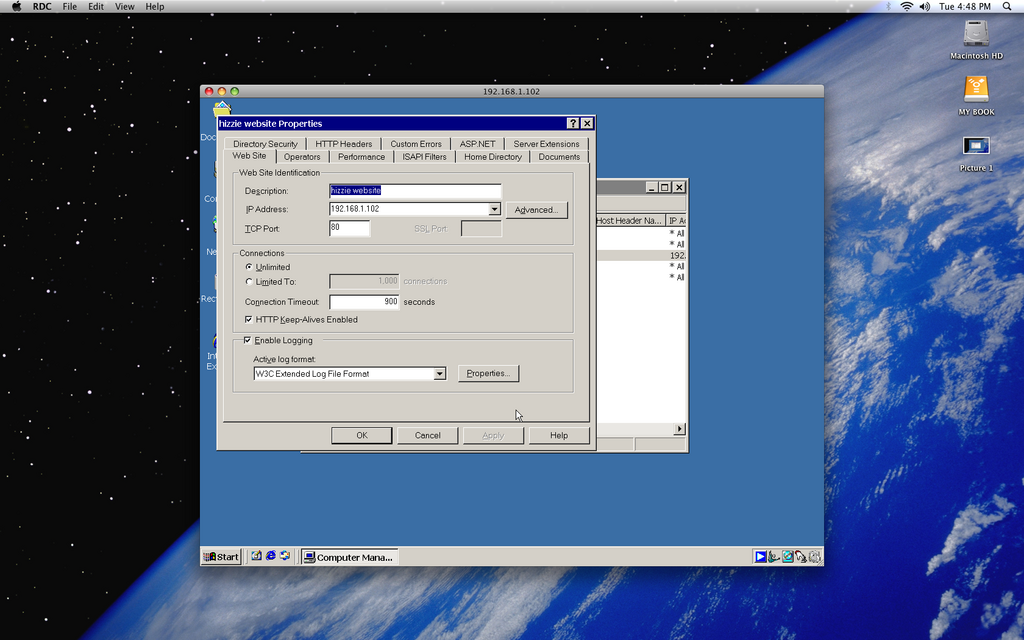Click the OK button
This screenshot has height=640, width=1024.
[362, 436]
